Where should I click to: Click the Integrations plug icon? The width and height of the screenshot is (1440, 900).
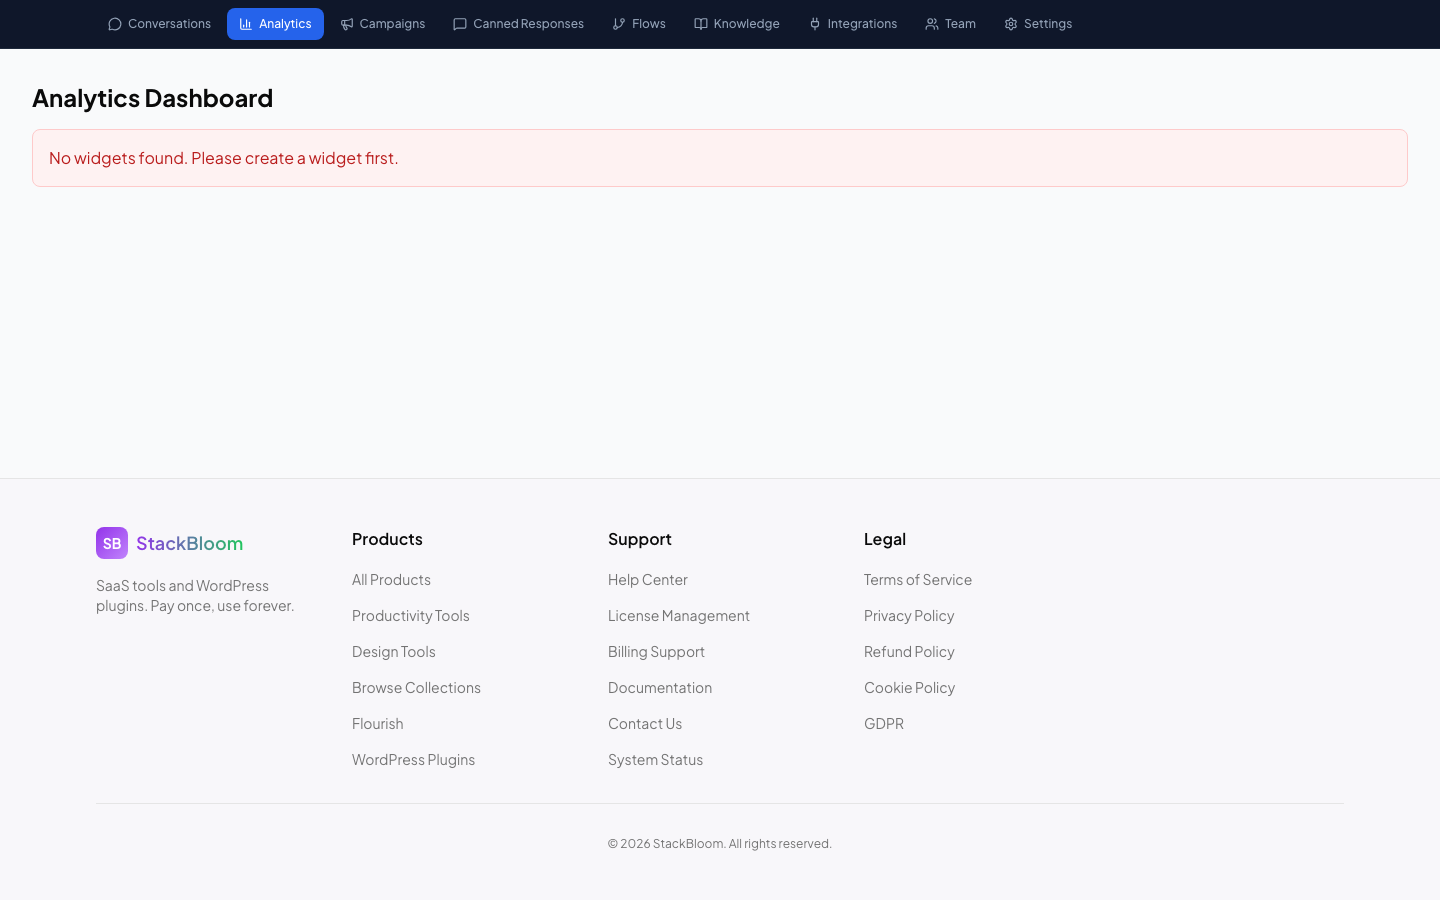pyautogui.click(x=814, y=23)
